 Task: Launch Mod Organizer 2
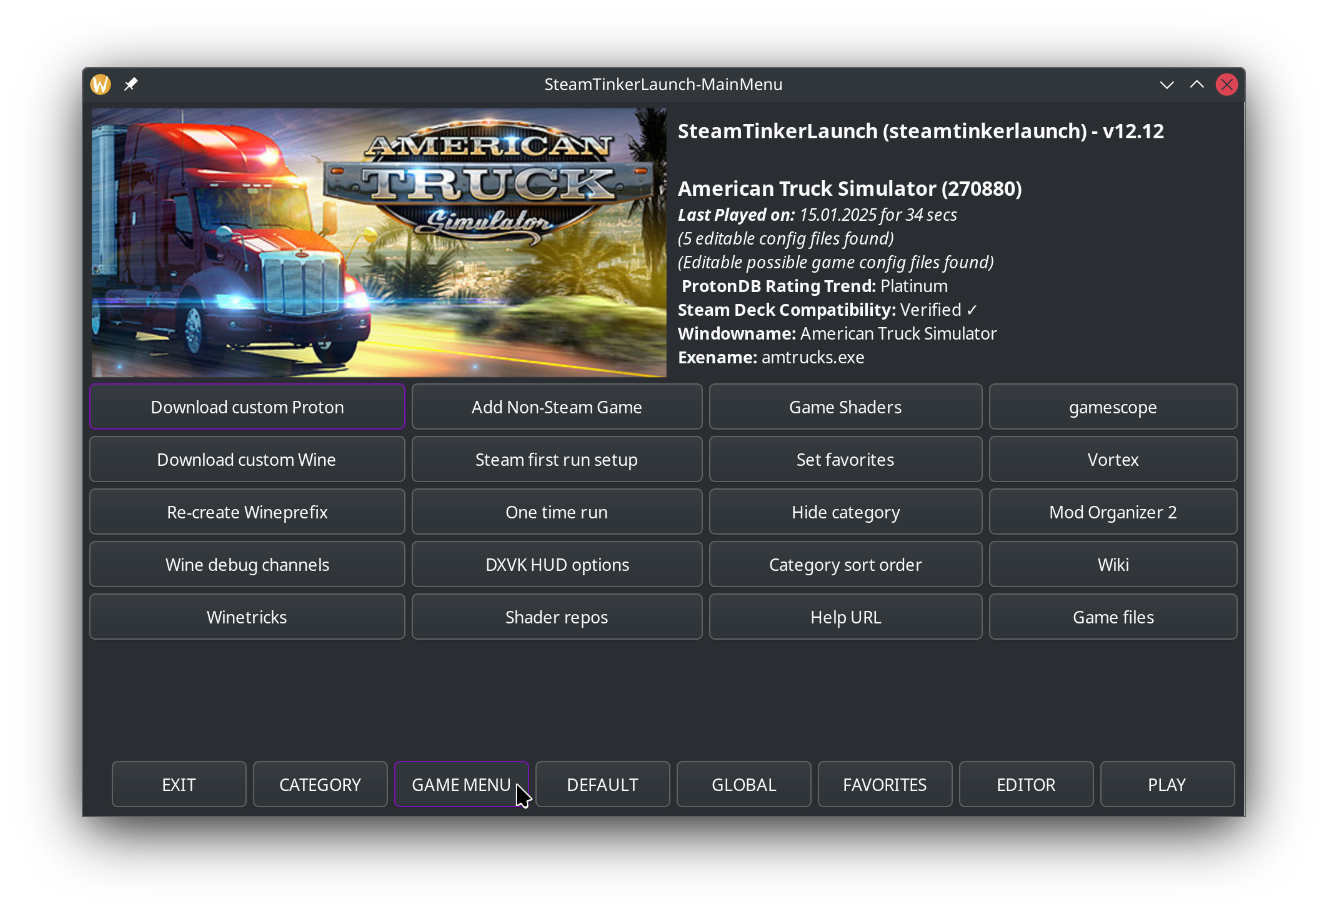1113,512
